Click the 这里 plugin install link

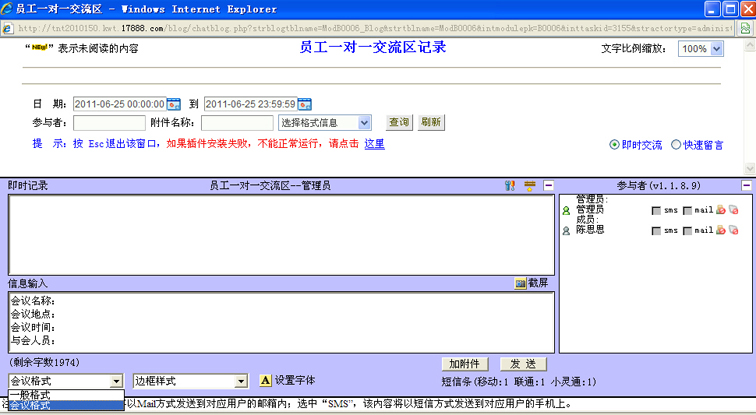[373, 144]
